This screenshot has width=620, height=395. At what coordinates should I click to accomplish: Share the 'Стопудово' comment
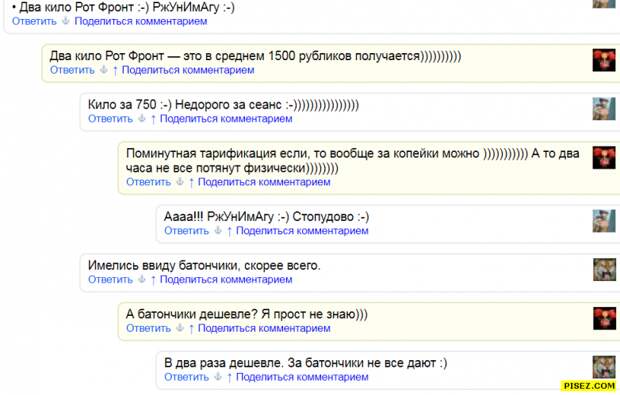click(x=302, y=231)
